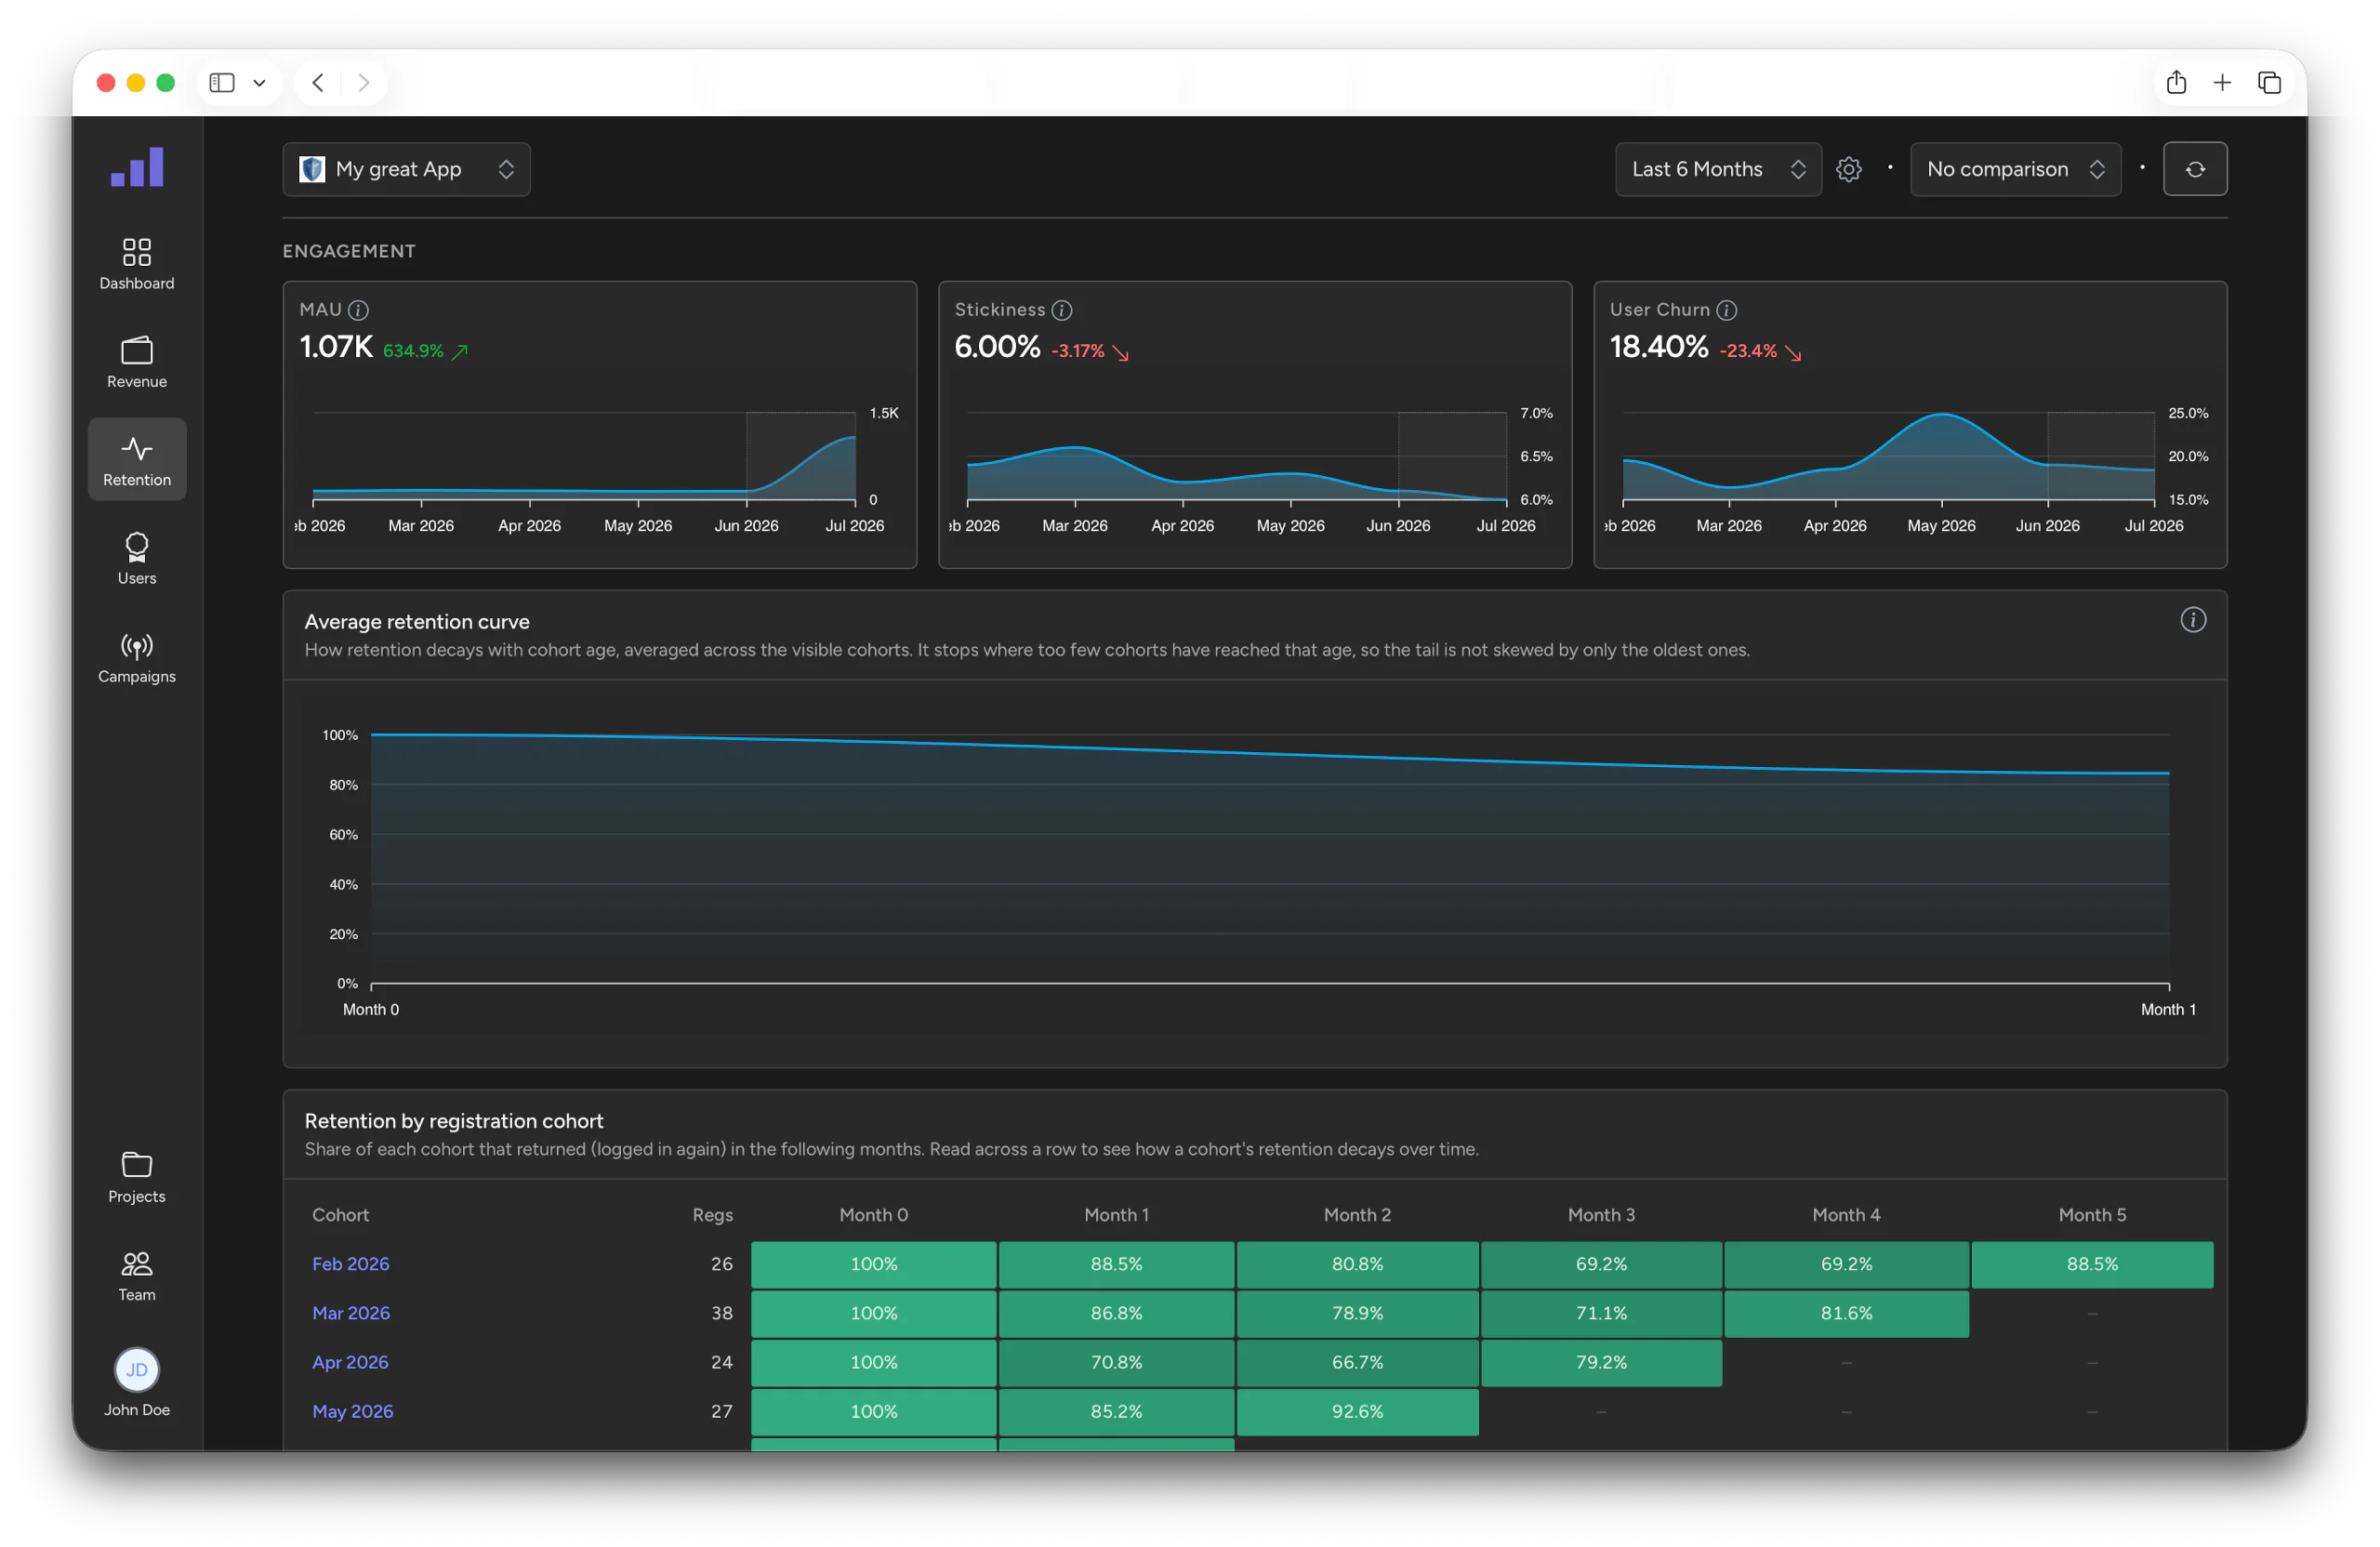Open the Team page
The image size is (2380, 1547).
[137, 1275]
